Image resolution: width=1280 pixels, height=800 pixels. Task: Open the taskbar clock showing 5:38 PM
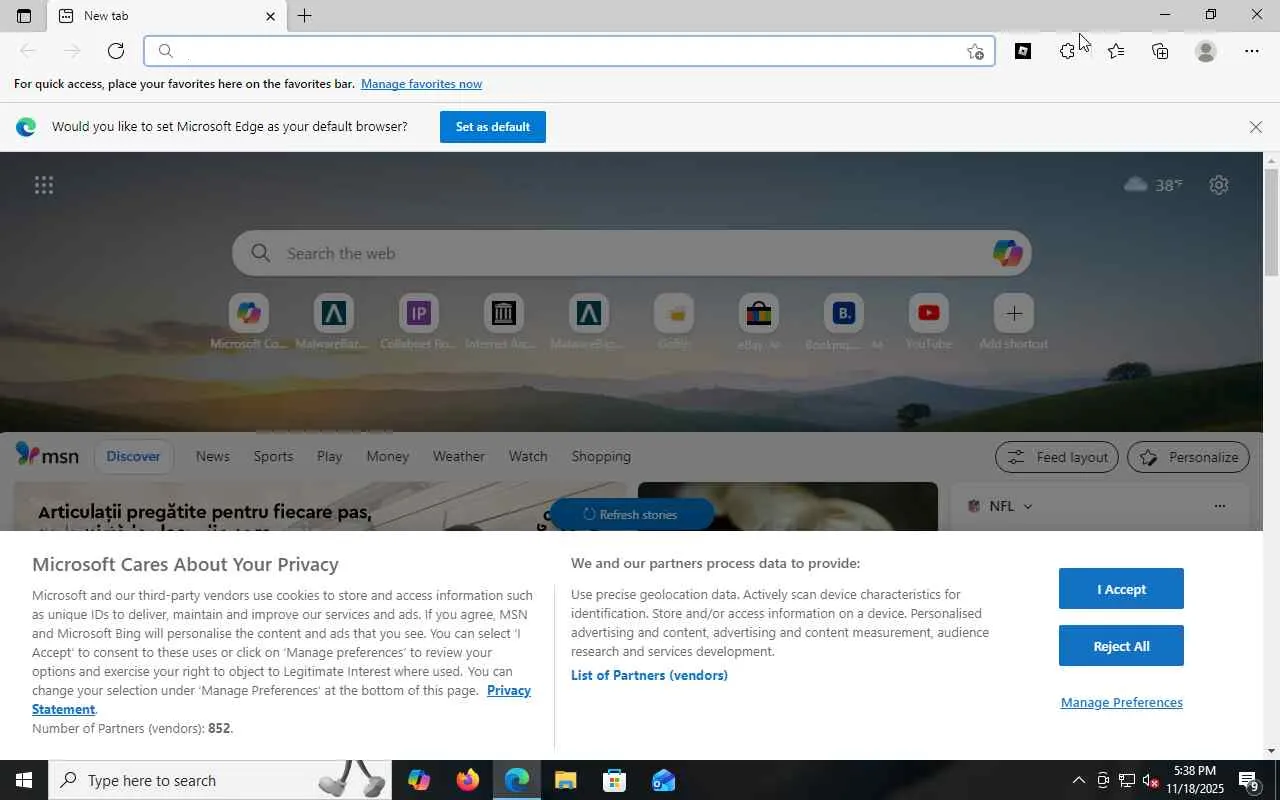pos(1195,780)
